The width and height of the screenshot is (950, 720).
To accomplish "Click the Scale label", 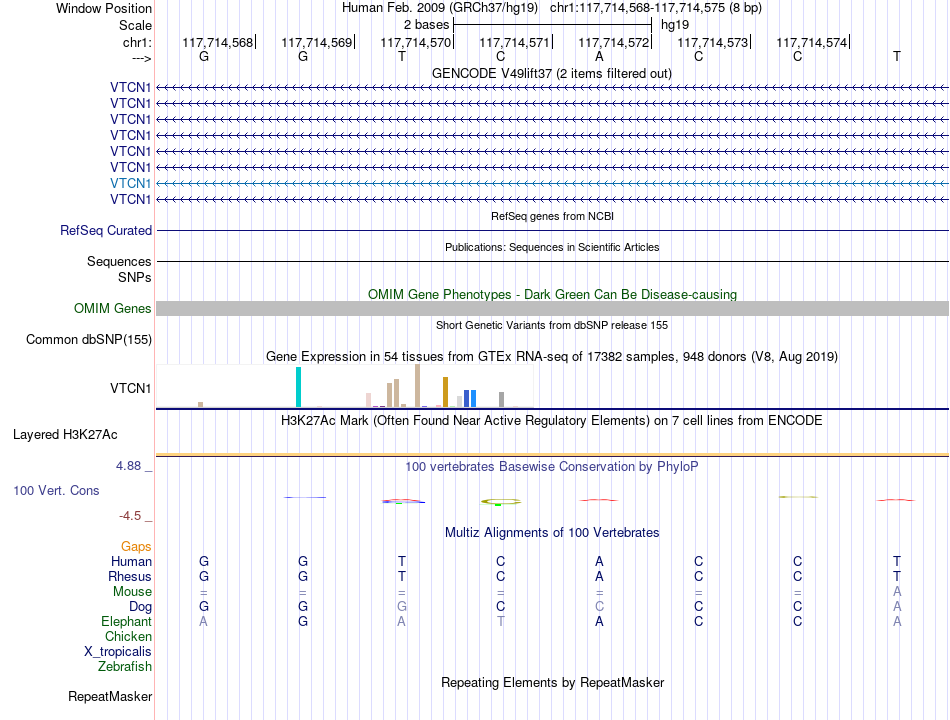I will coord(135,25).
